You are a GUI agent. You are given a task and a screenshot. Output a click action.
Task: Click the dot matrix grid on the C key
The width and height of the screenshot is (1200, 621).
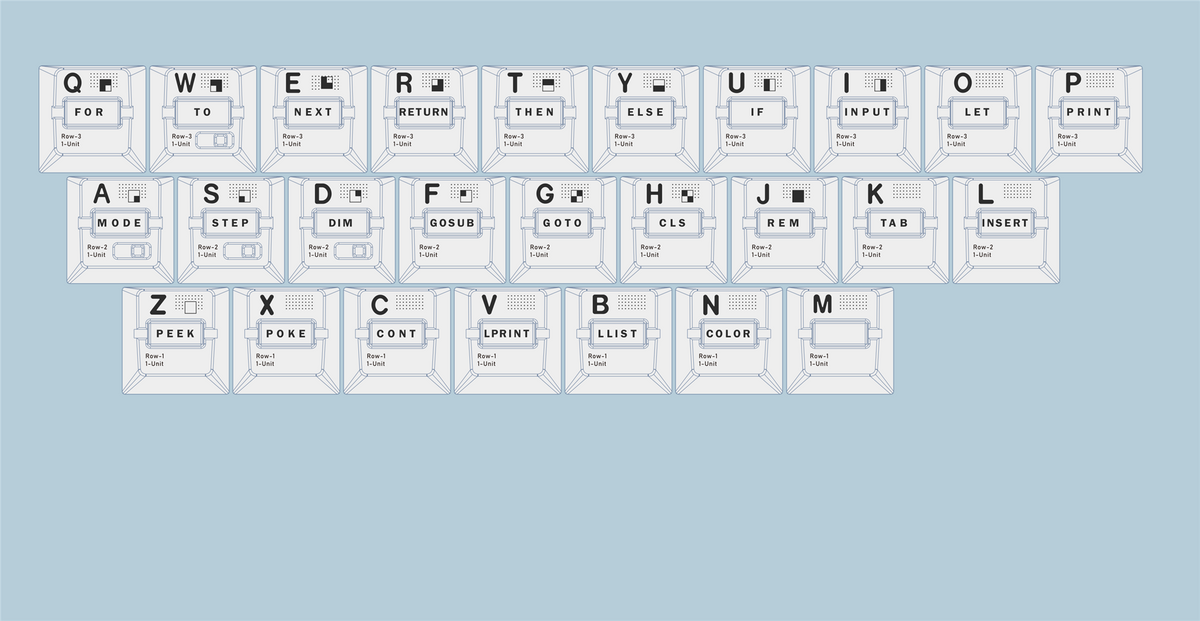click(x=408, y=302)
